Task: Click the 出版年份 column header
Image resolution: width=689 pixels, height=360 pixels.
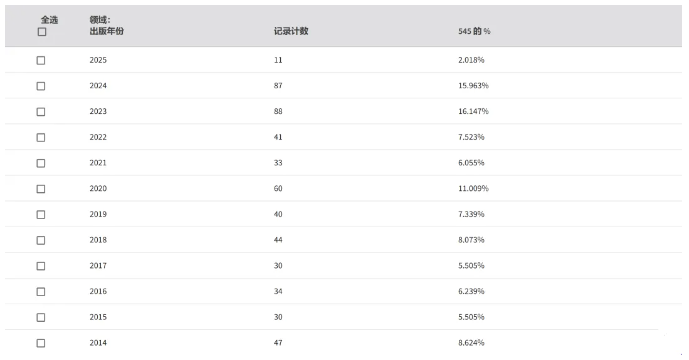Action: [107, 31]
